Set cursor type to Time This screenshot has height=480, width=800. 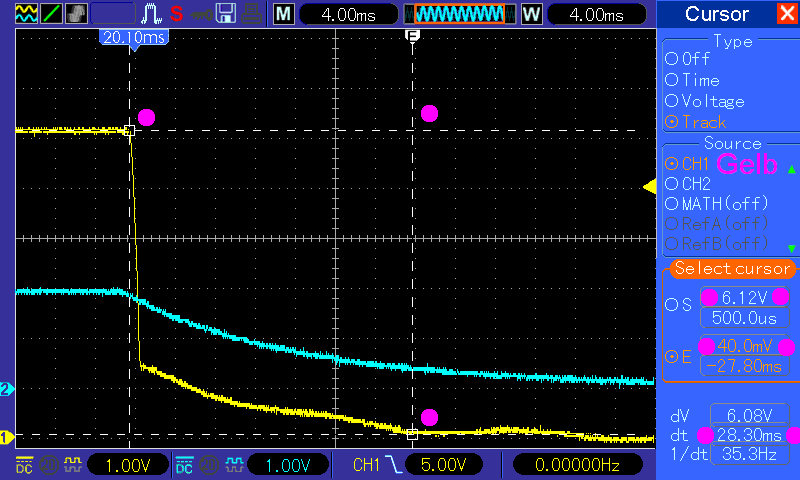point(692,80)
